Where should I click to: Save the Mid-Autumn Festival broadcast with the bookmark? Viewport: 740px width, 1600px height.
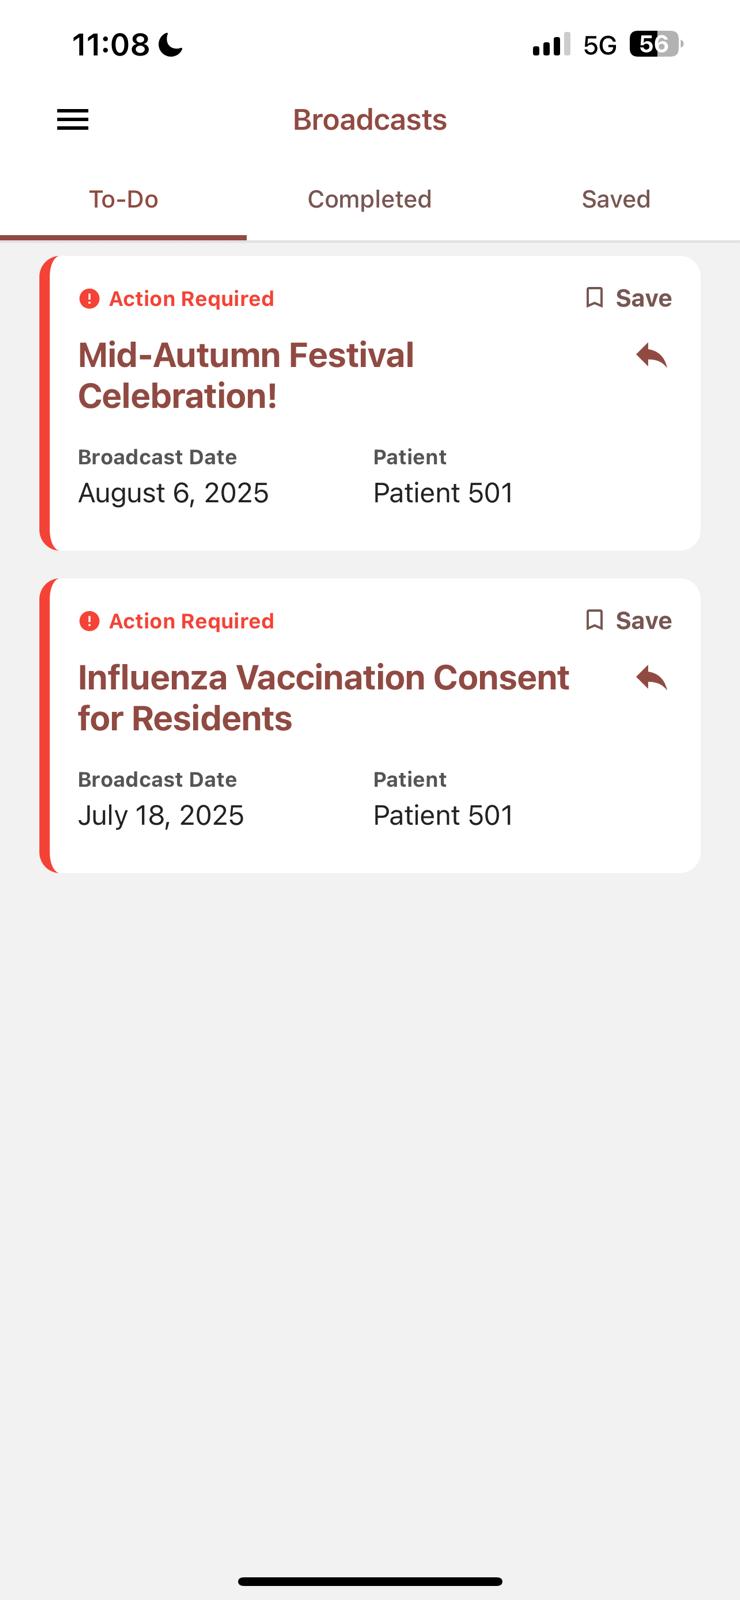(628, 298)
